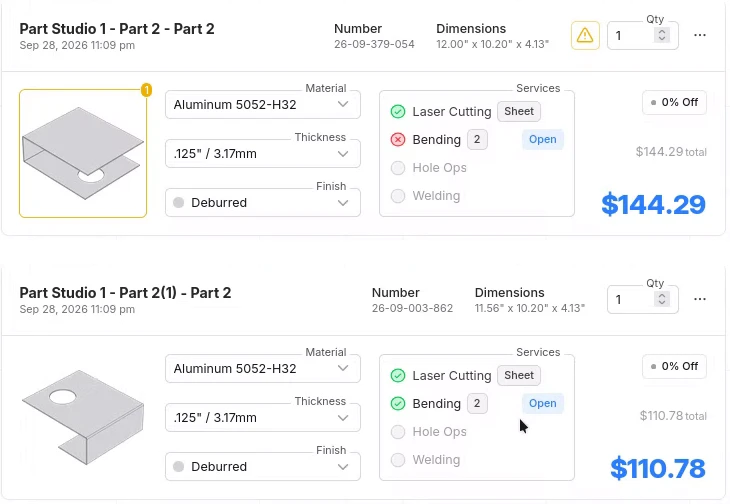This screenshot has width=730, height=504.
Task: Open Bending details on first part
Action: pyautogui.click(x=542, y=140)
